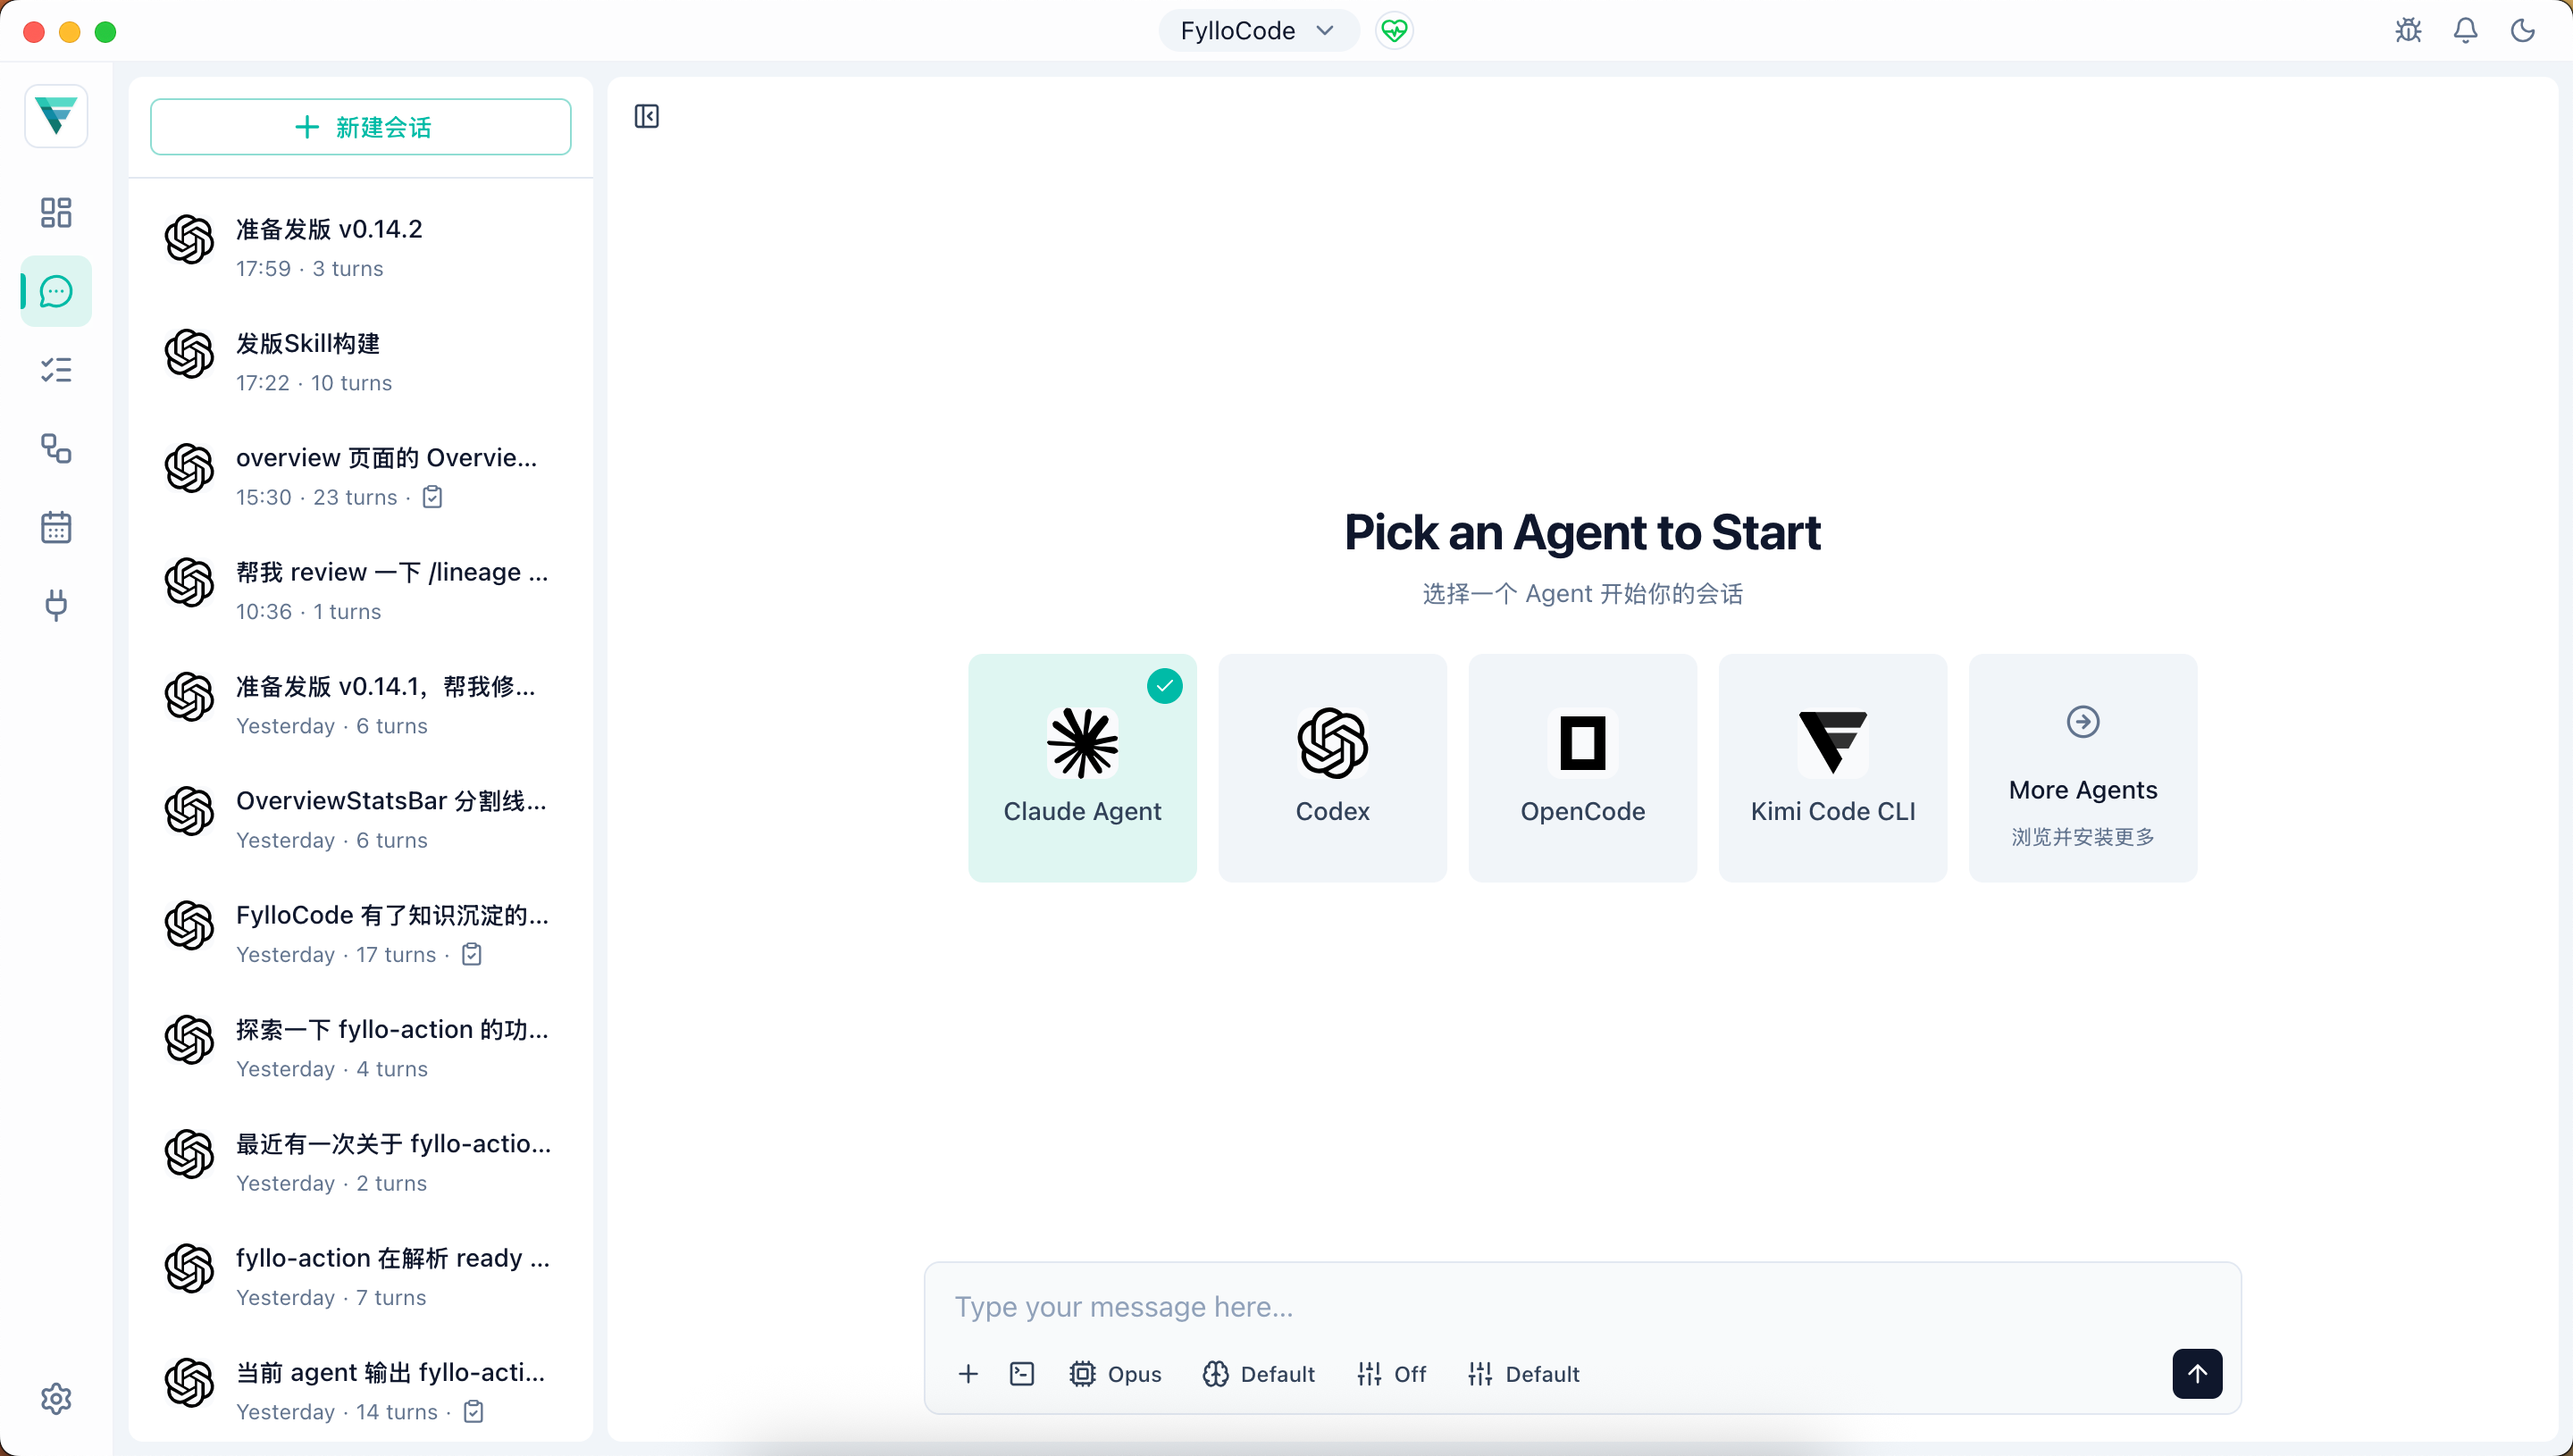Open conversation OverviewStatsBar 分割线
The height and width of the screenshot is (1456, 2573).
pyautogui.click(x=360, y=819)
